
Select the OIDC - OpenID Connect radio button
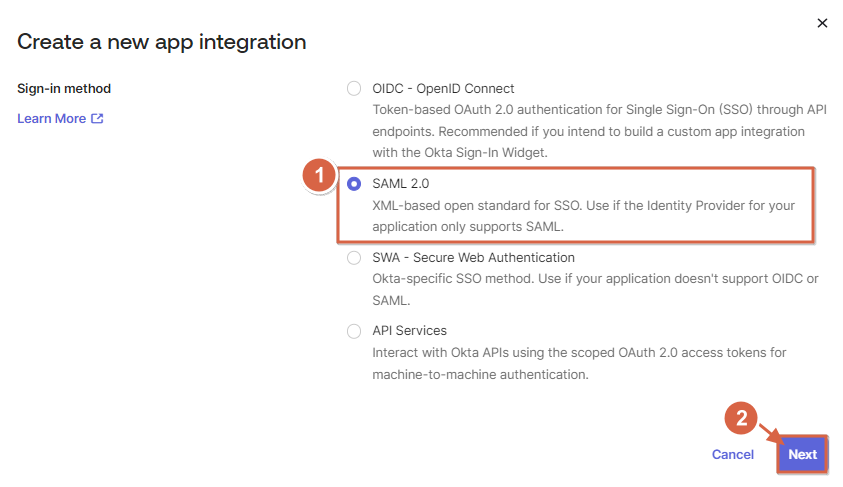(354, 88)
